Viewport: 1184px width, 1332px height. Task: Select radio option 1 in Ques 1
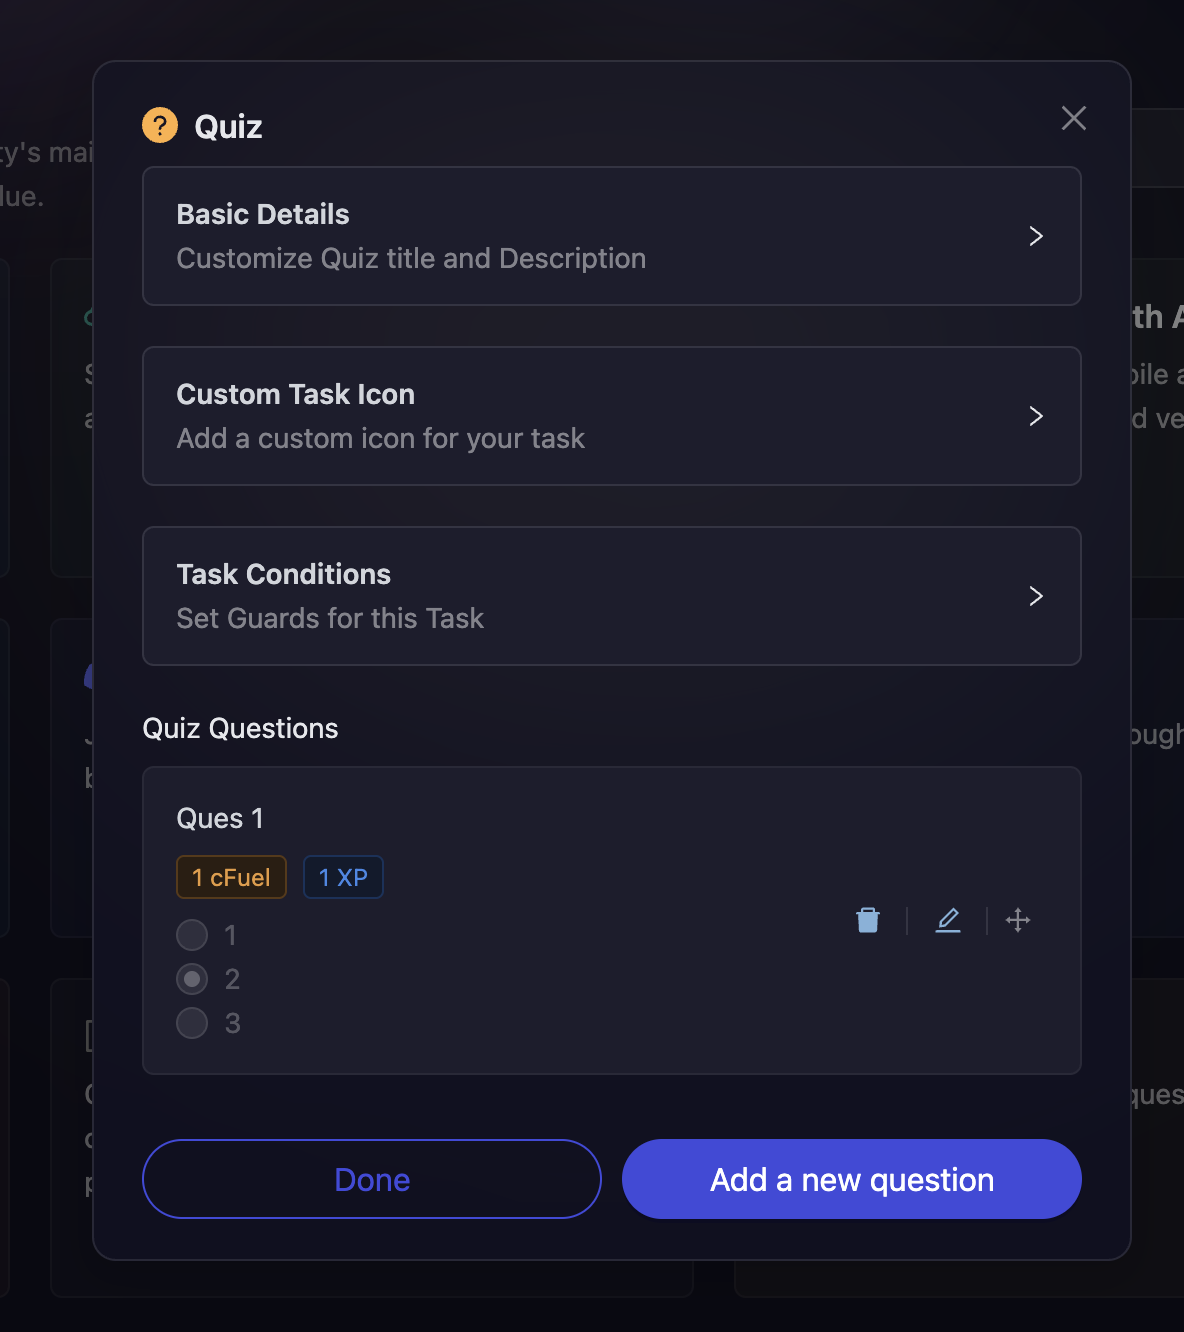192,935
